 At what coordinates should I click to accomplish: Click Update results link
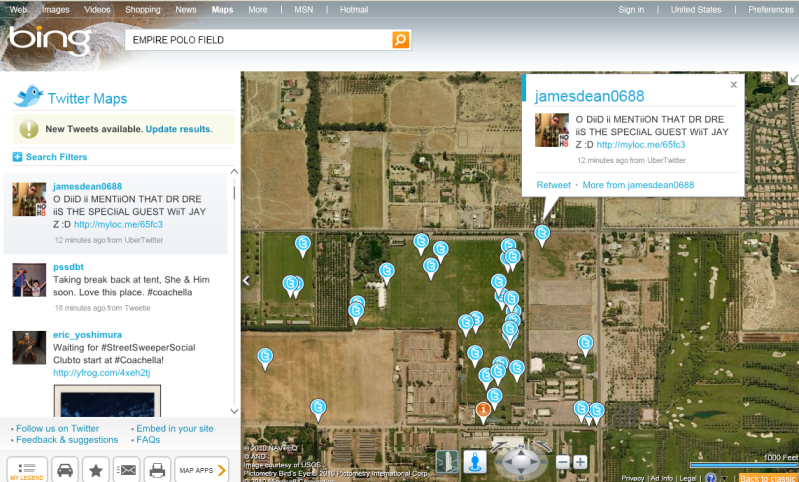click(x=179, y=129)
